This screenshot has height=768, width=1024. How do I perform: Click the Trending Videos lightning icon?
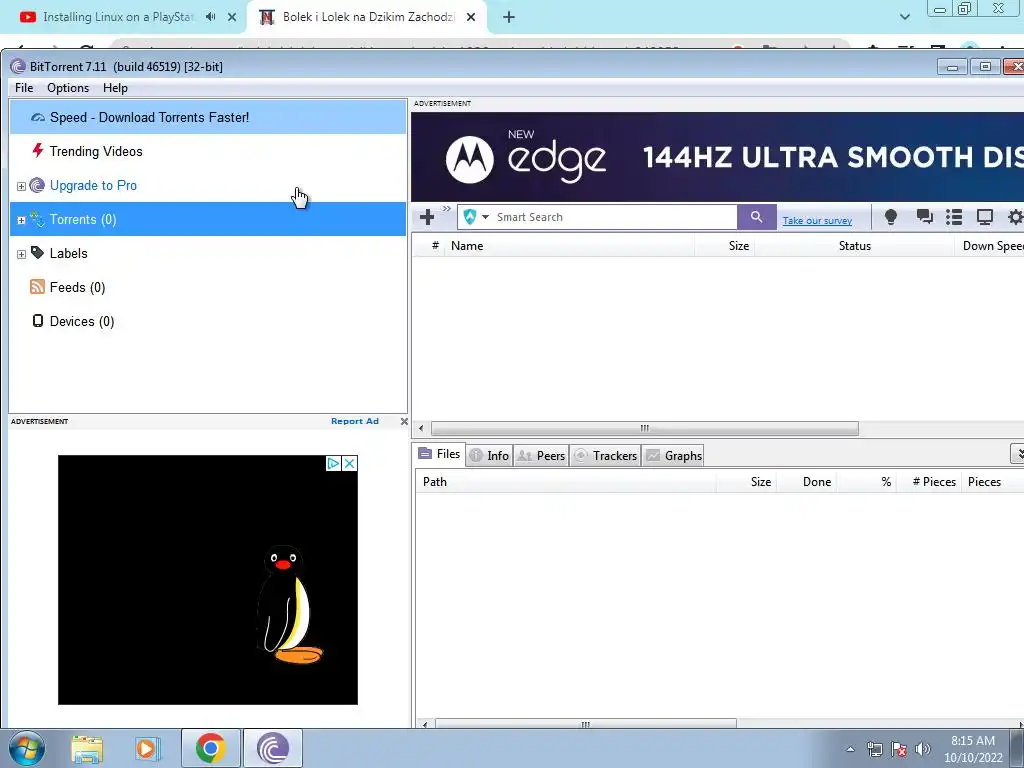38,151
